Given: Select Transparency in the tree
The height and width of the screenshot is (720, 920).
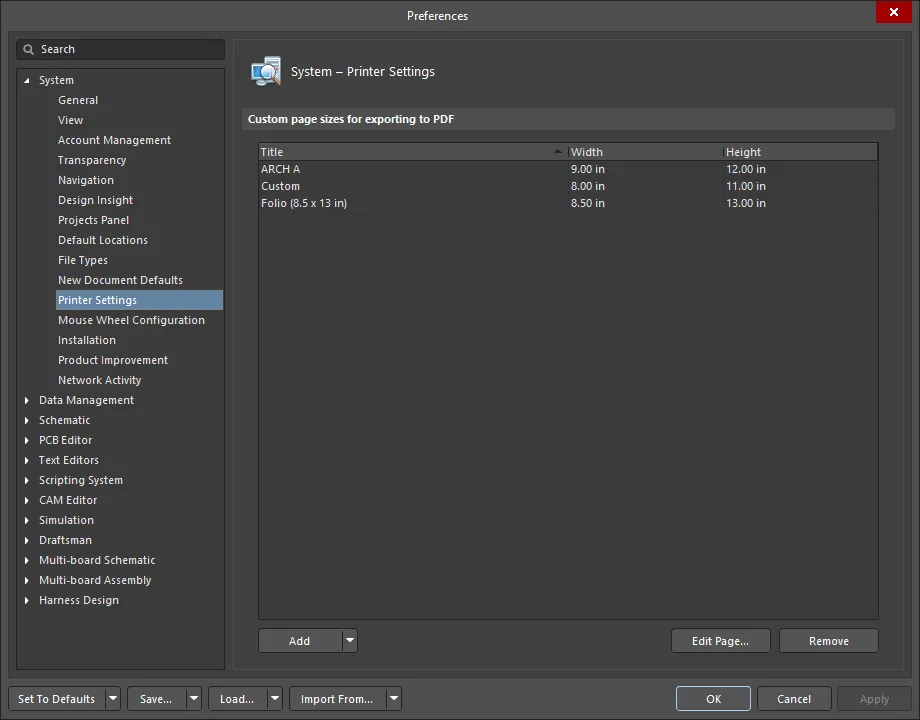Looking at the screenshot, I should (x=92, y=160).
